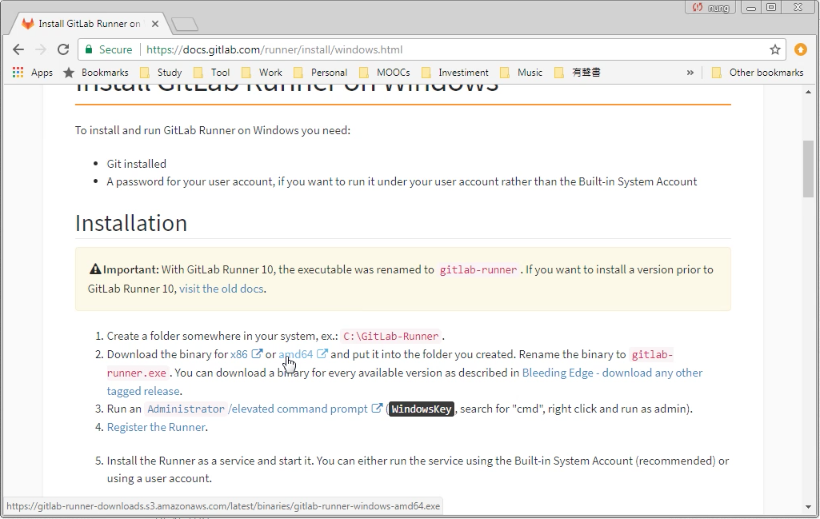The width and height of the screenshot is (820, 519).
Task: Open the Personal bookmark folder
Action: [321, 72]
